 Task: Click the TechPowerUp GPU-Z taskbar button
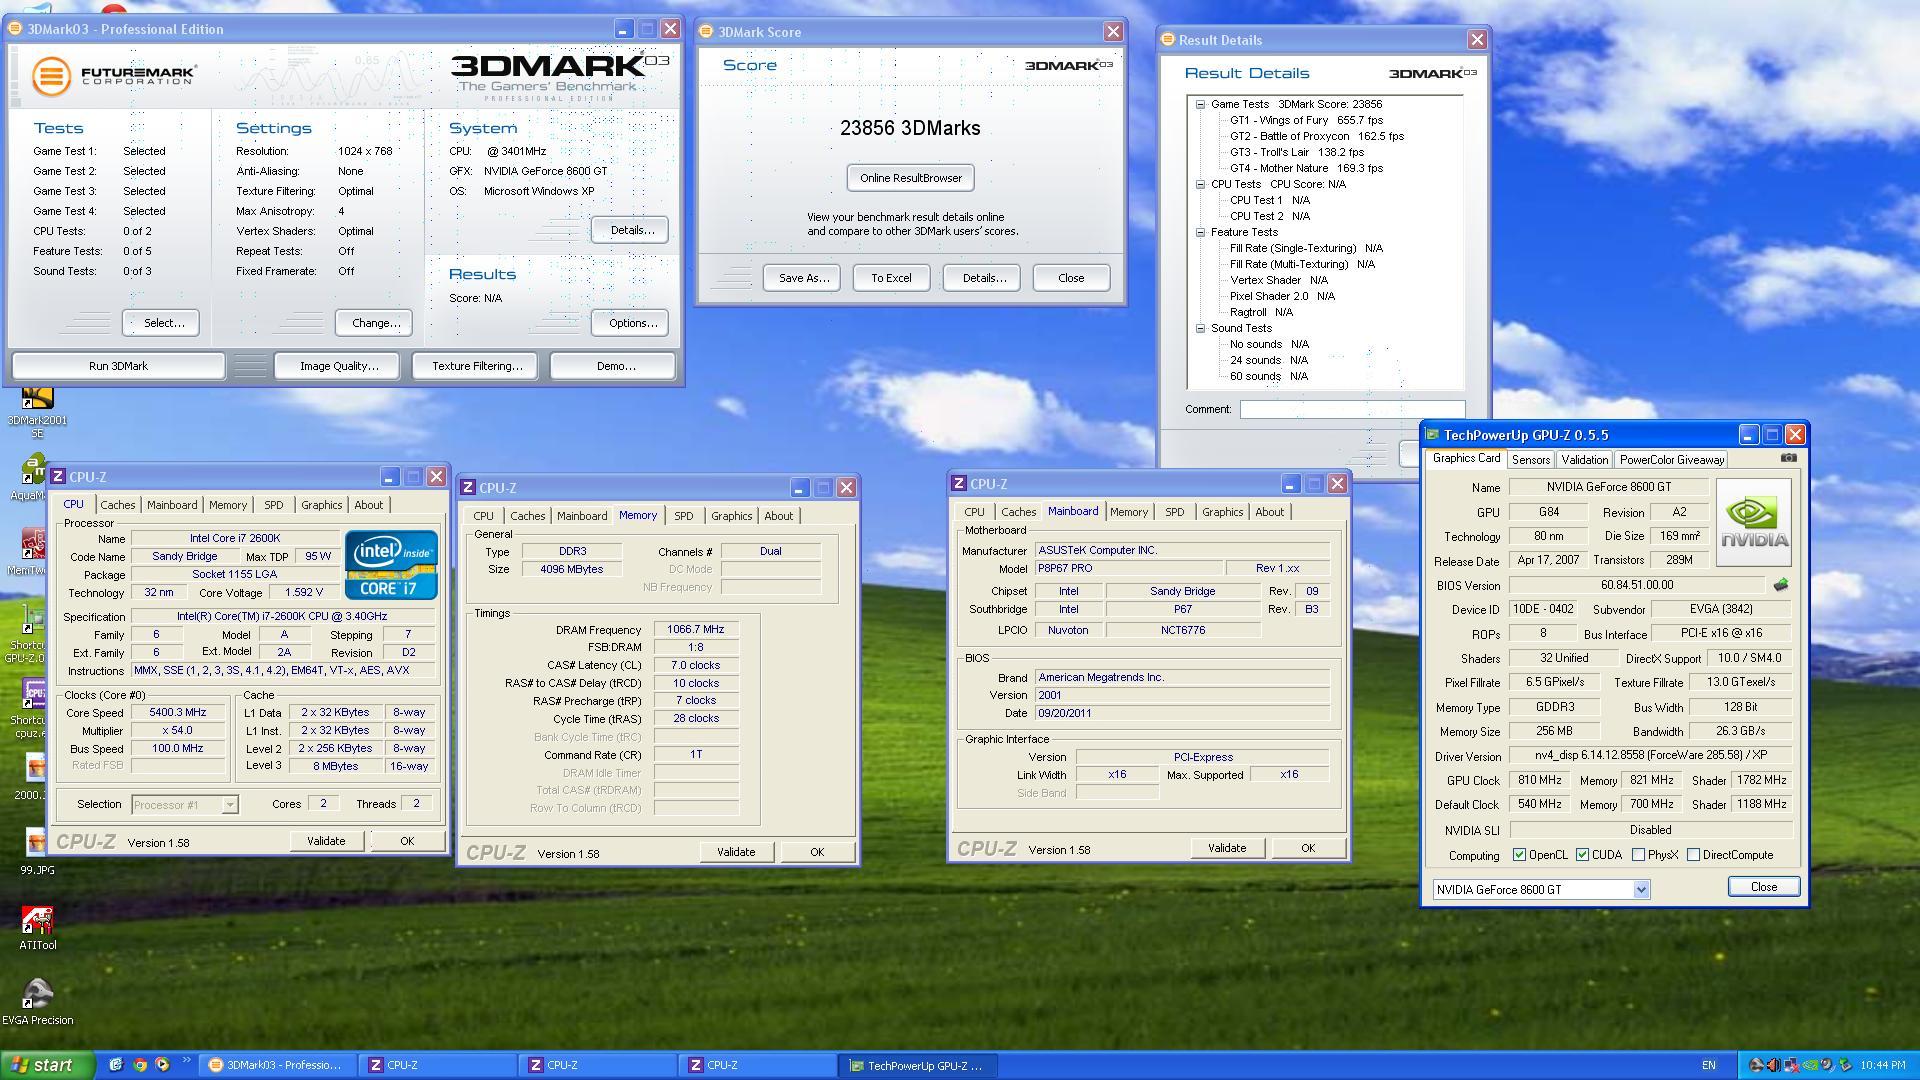[916, 1066]
